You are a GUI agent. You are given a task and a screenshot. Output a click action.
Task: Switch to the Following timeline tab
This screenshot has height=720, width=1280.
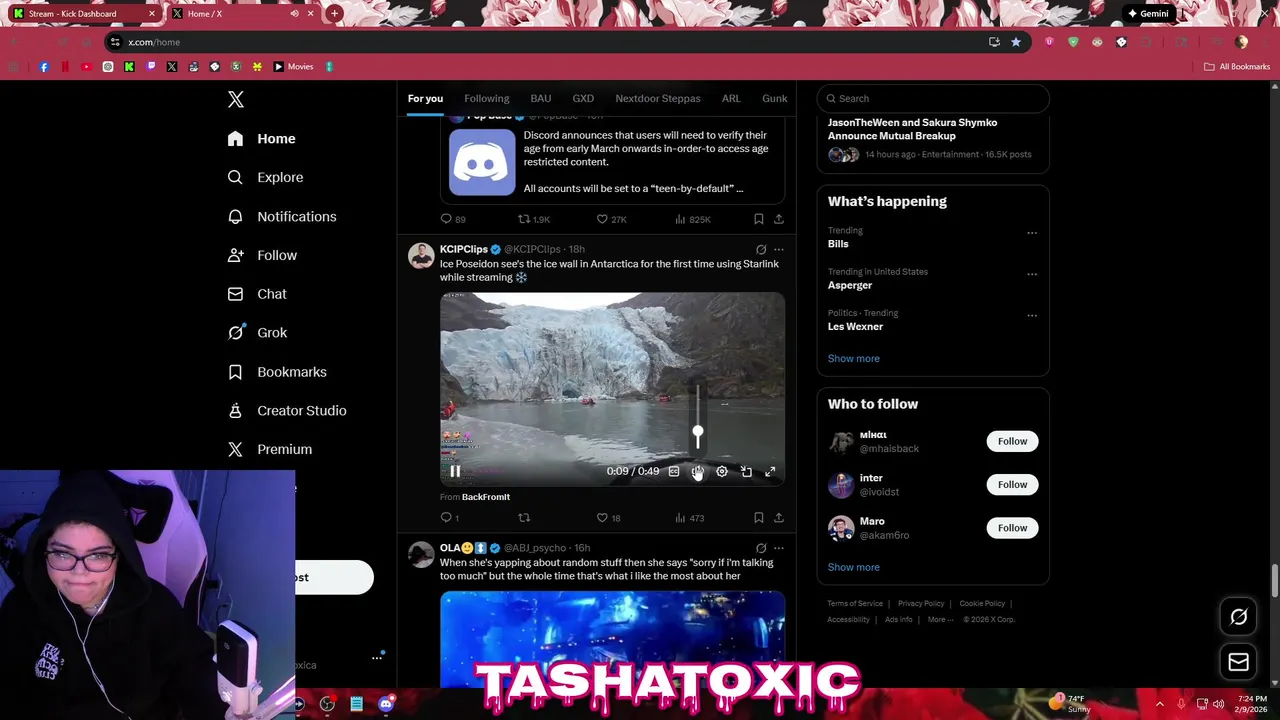pos(487,98)
